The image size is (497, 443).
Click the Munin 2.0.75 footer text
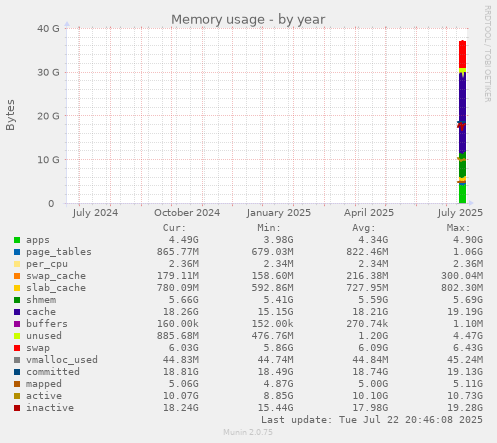(248, 432)
